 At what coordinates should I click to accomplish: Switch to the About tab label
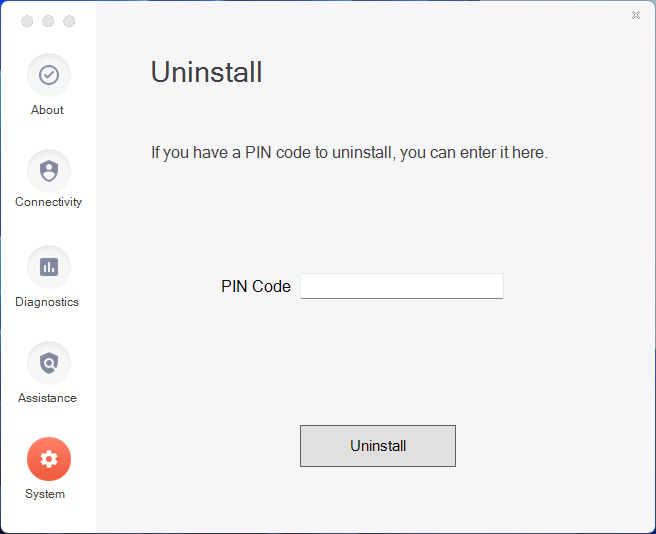pyautogui.click(x=47, y=110)
